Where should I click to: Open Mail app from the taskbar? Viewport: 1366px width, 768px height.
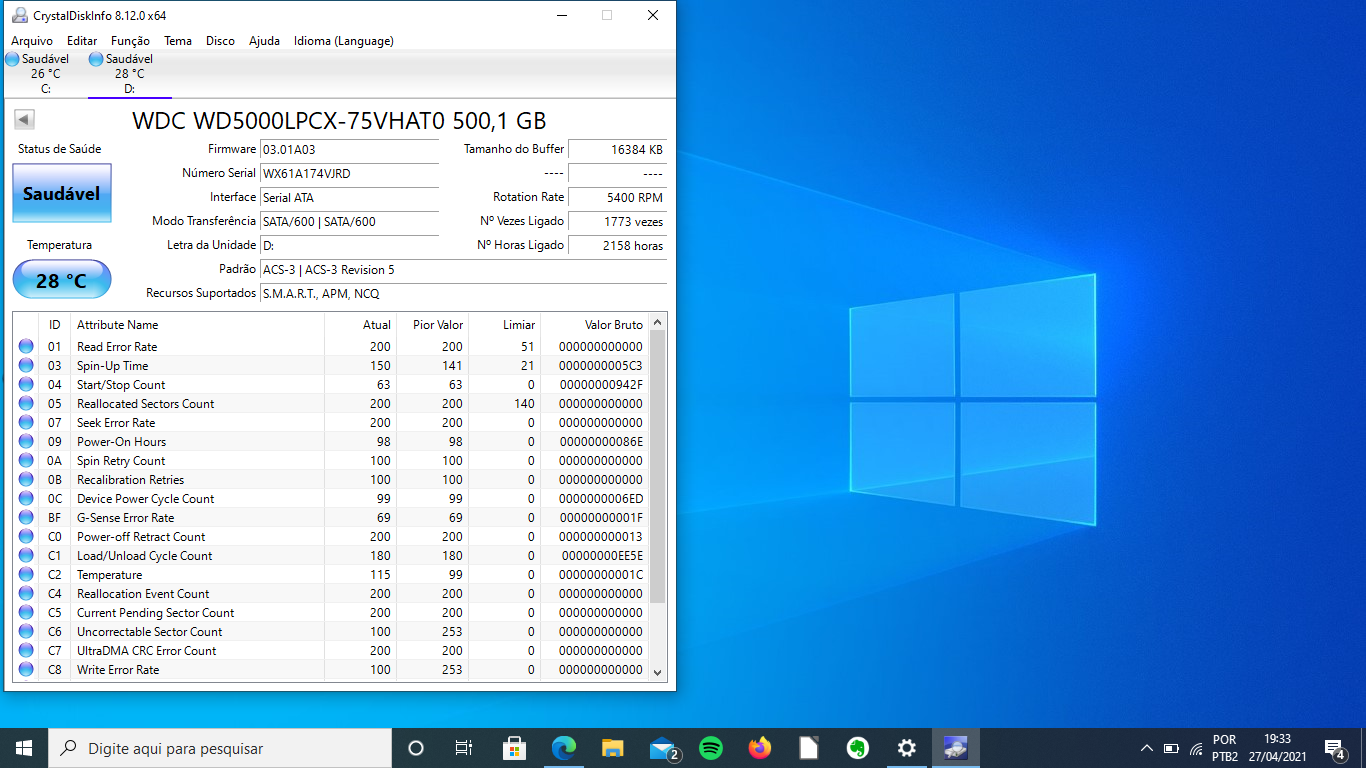pyautogui.click(x=663, y=748)
